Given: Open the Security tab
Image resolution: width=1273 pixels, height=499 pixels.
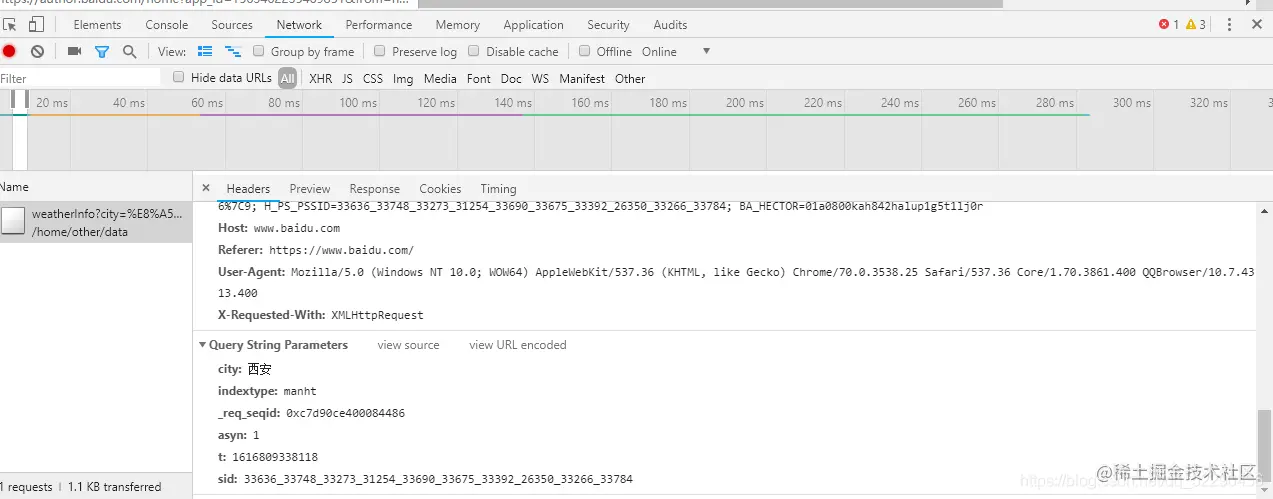Looking at the screenshot, I should pos(608,25).
